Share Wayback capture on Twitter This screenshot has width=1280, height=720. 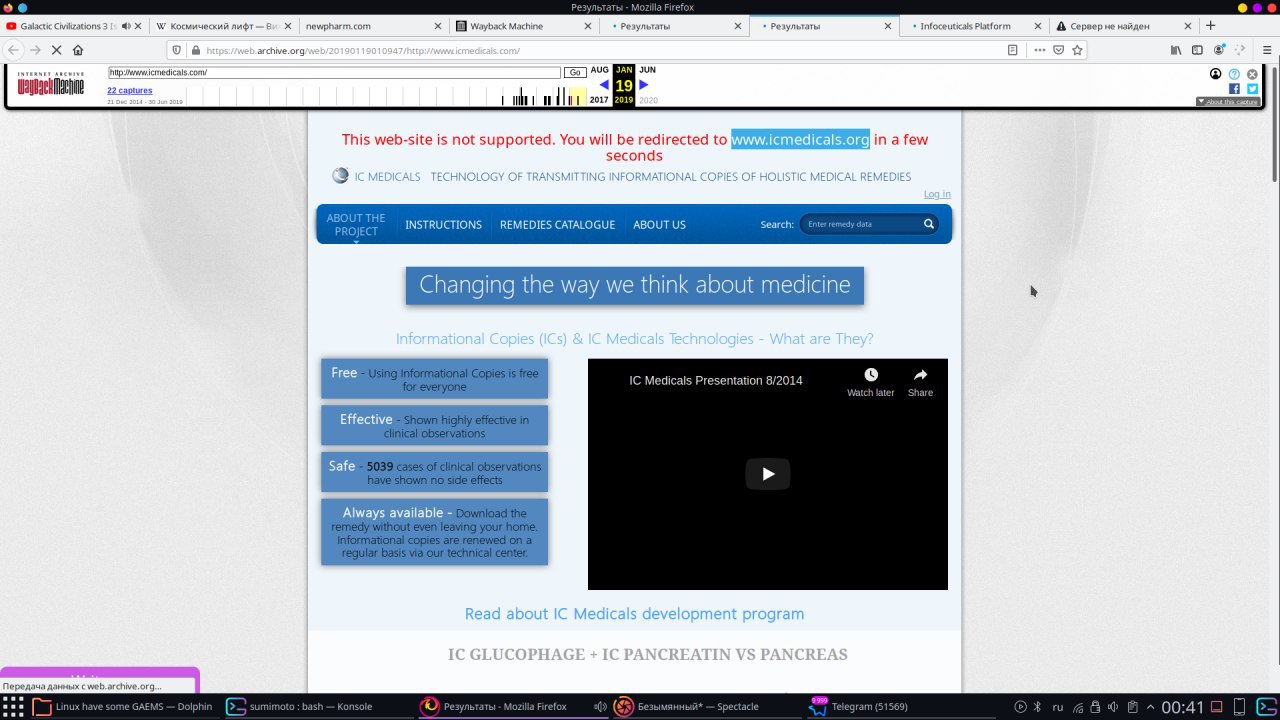coord(1252,88)
